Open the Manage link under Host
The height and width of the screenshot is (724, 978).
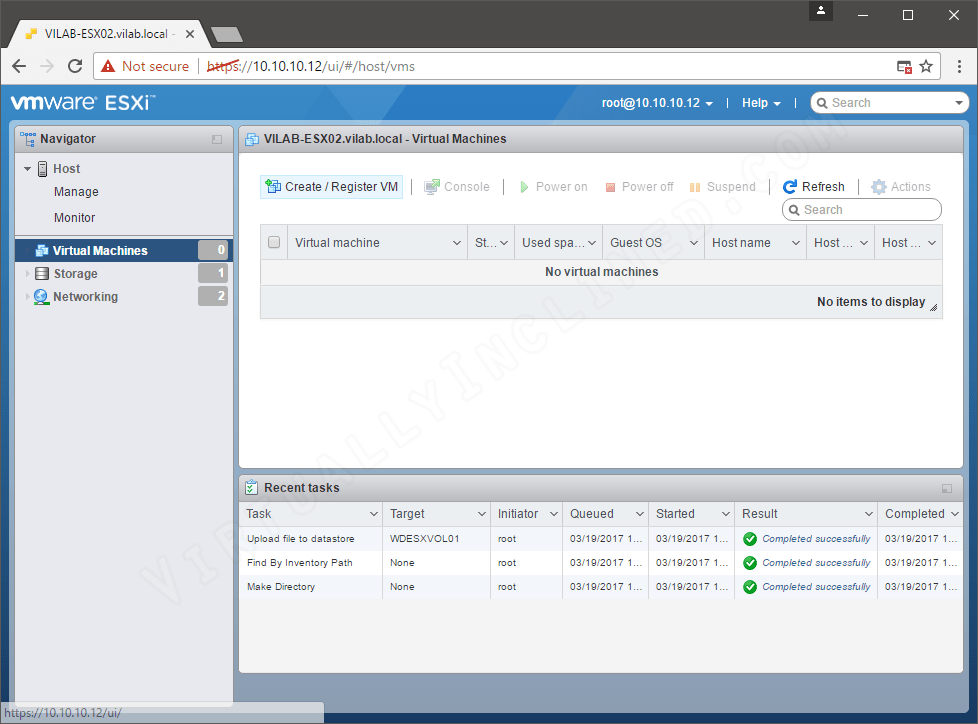point(75,191)
